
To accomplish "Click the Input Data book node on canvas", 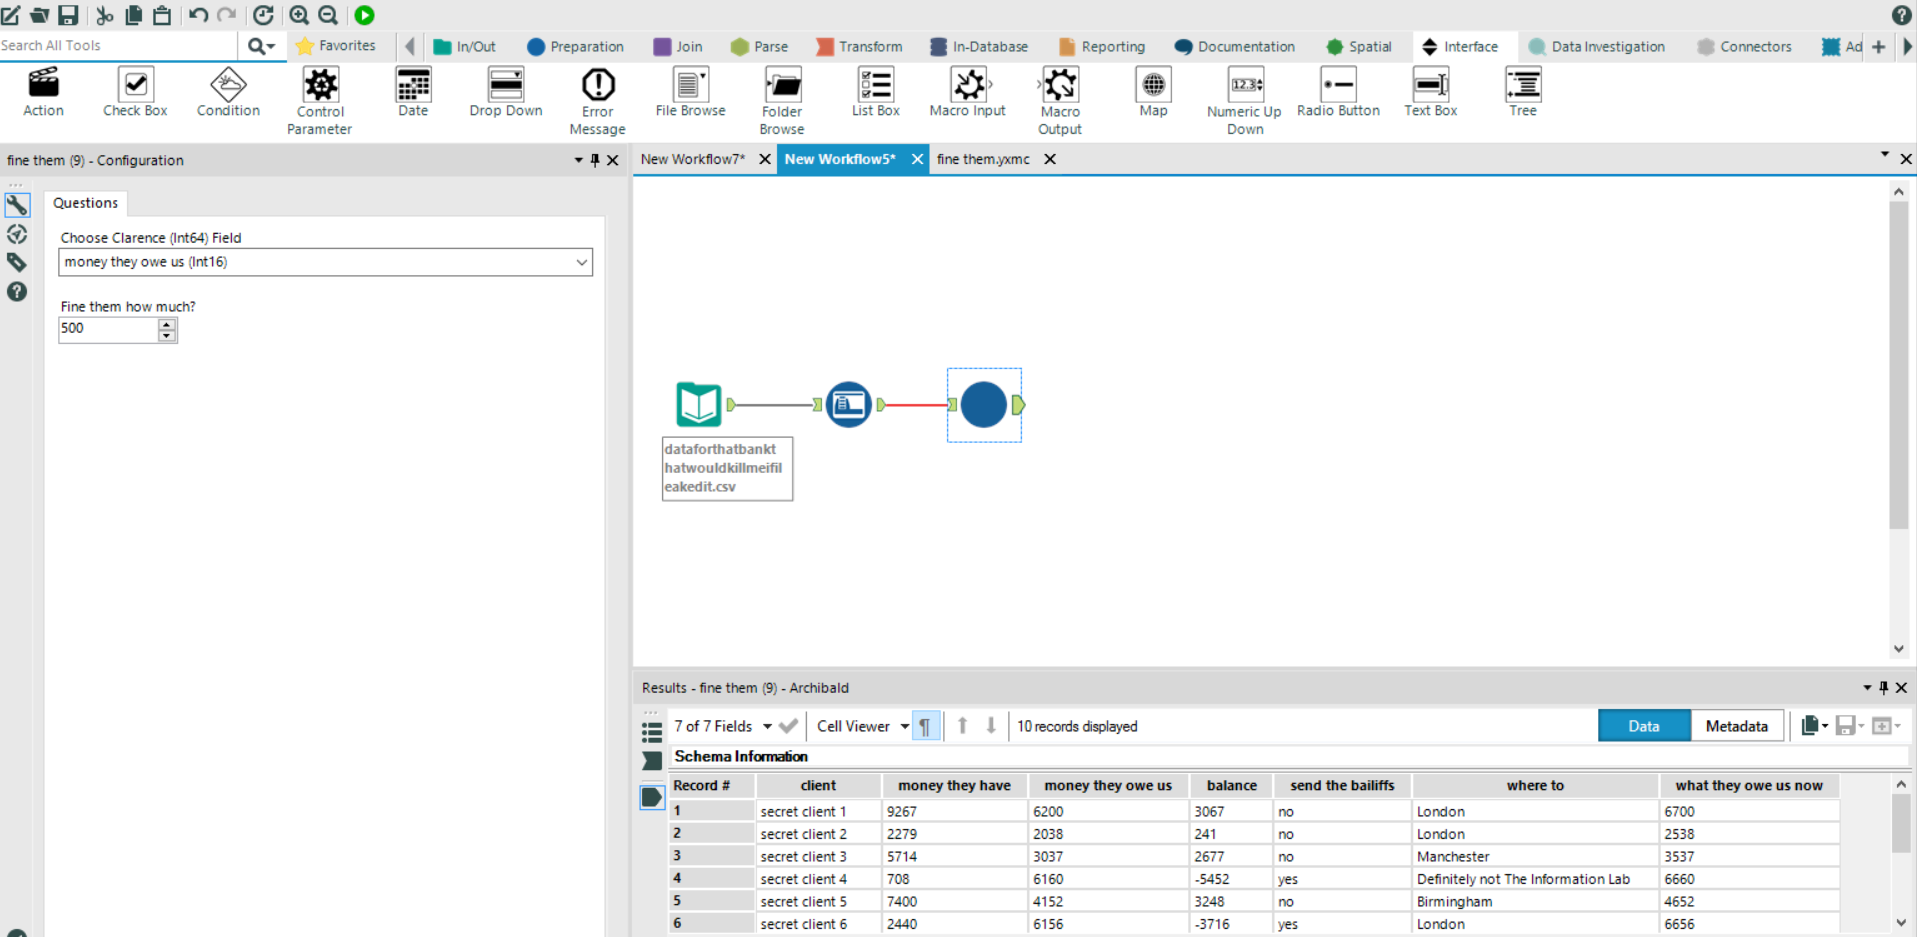I will (x=698, y=405).
